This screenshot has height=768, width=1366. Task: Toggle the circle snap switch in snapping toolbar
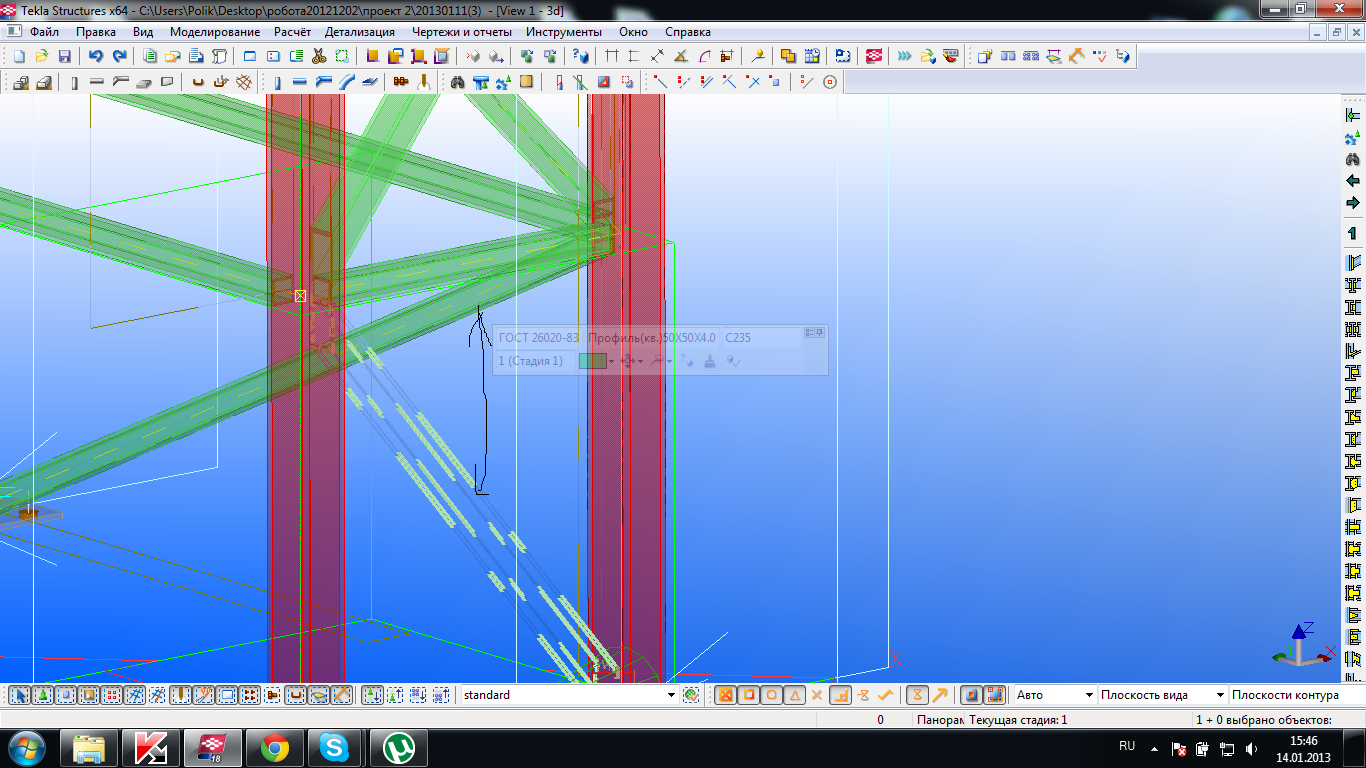coord(772,695)
